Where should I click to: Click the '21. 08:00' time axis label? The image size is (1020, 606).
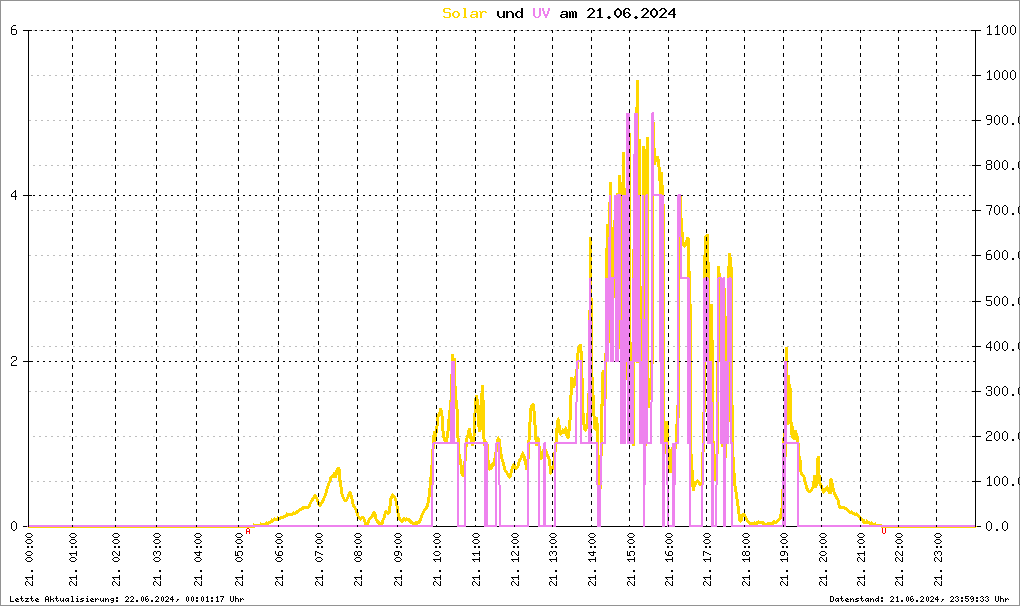(358, 559)
